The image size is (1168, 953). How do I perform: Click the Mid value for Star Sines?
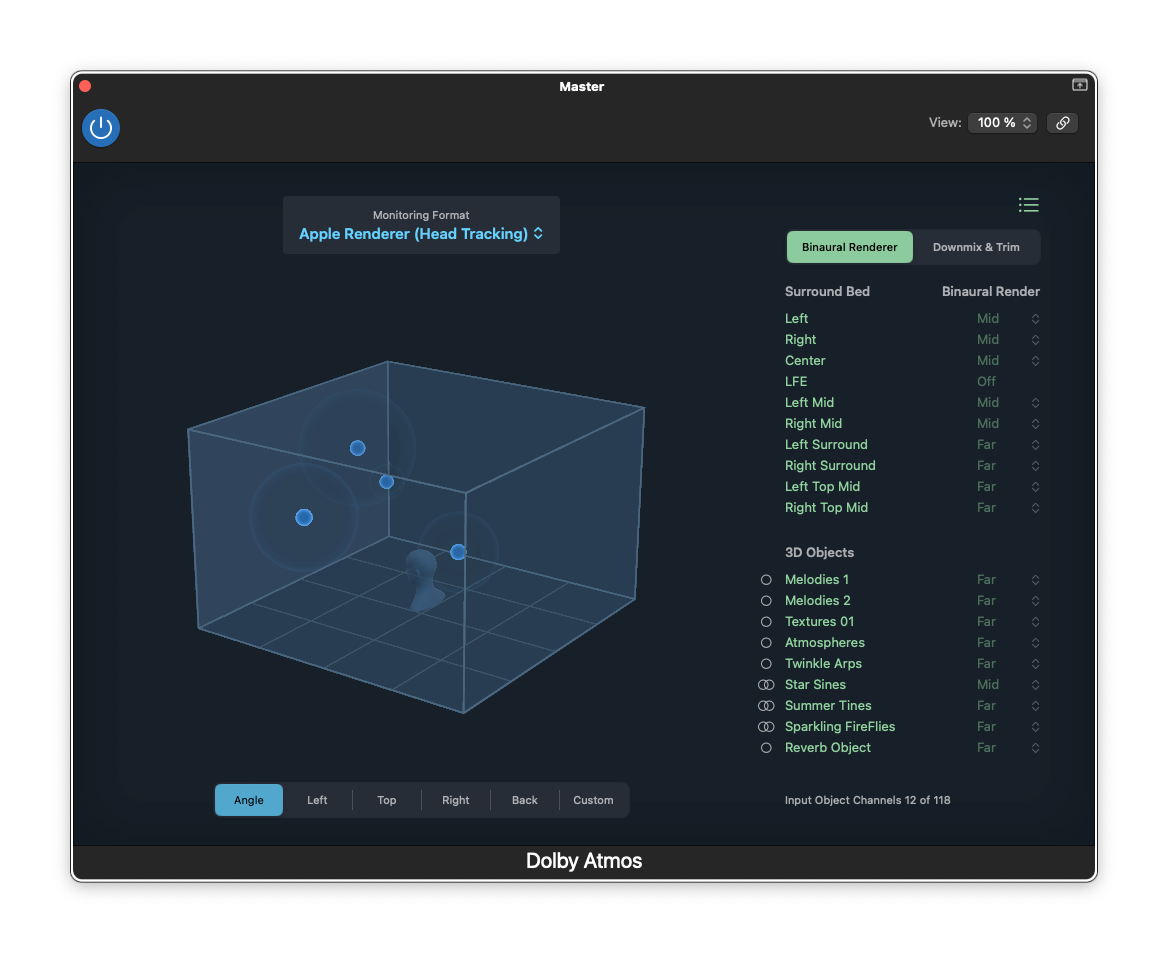tap(988, 685)
